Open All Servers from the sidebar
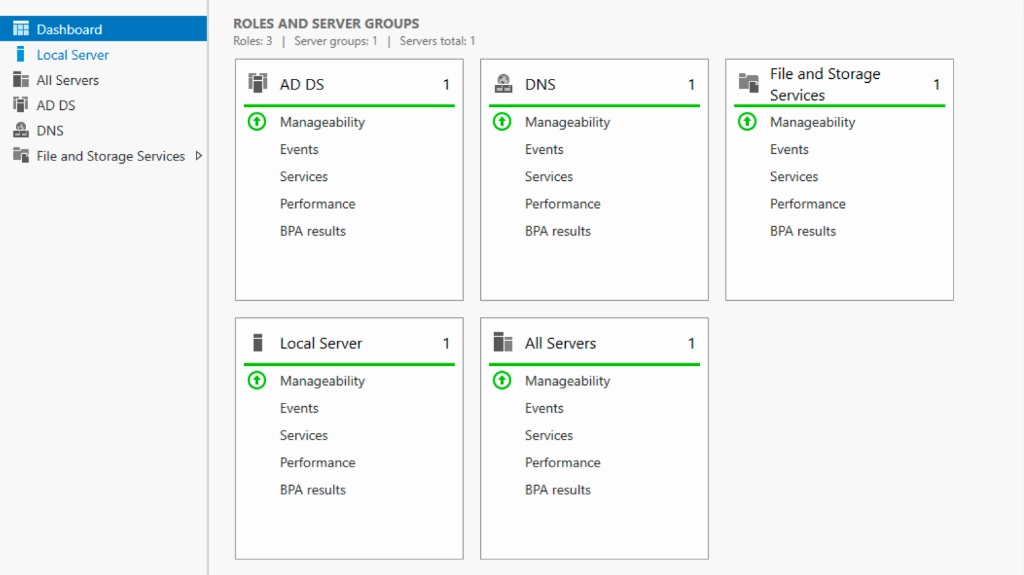The width and height of the screenshot is (1024, 575). 67,80
